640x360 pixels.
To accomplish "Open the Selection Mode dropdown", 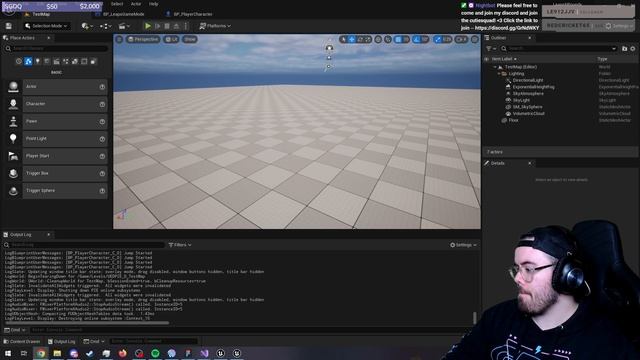I will pos(46,26).
